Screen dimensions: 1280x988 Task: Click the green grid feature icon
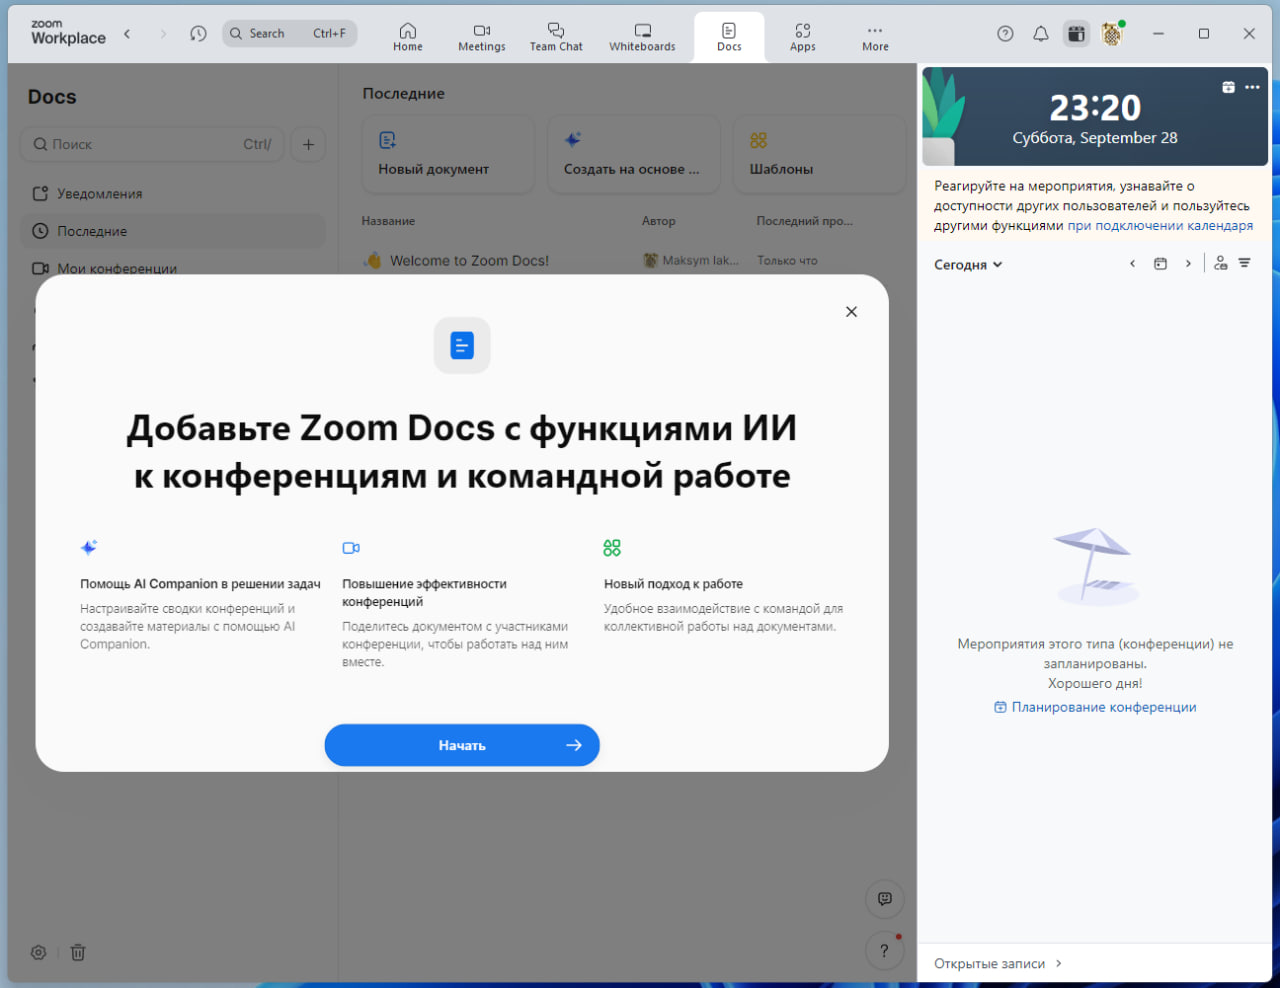click(612, 548)
